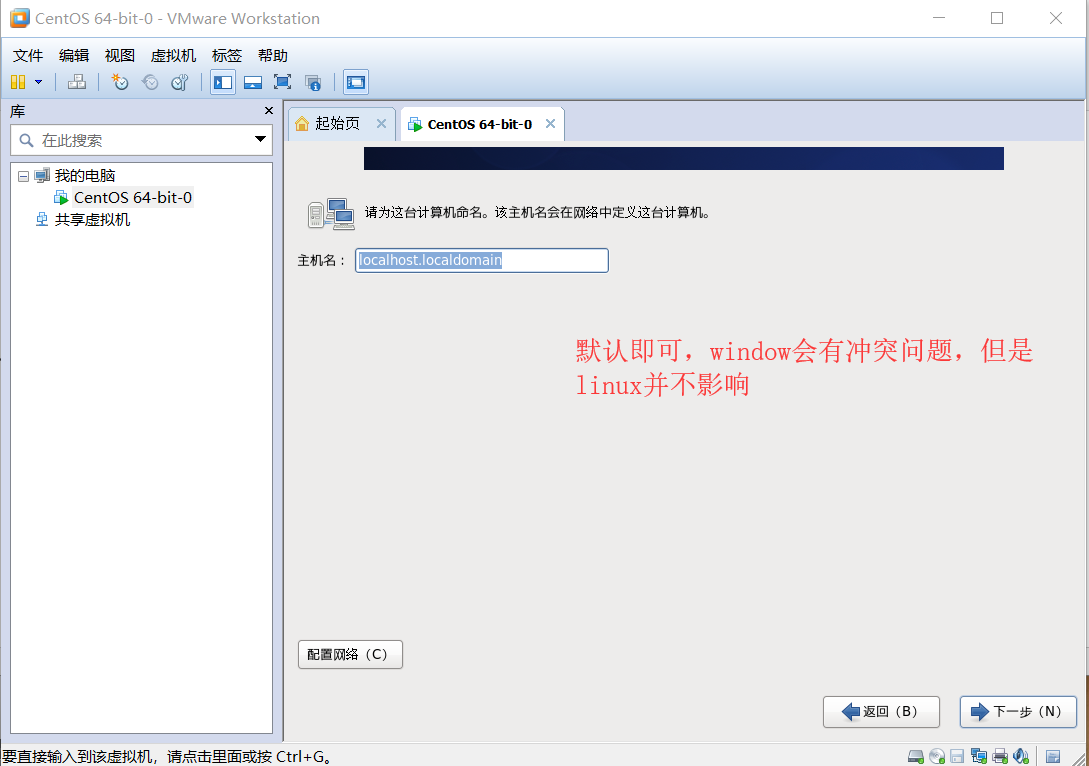Select CentOS 64-bit-0 in the library tree

tap(133, 198)
